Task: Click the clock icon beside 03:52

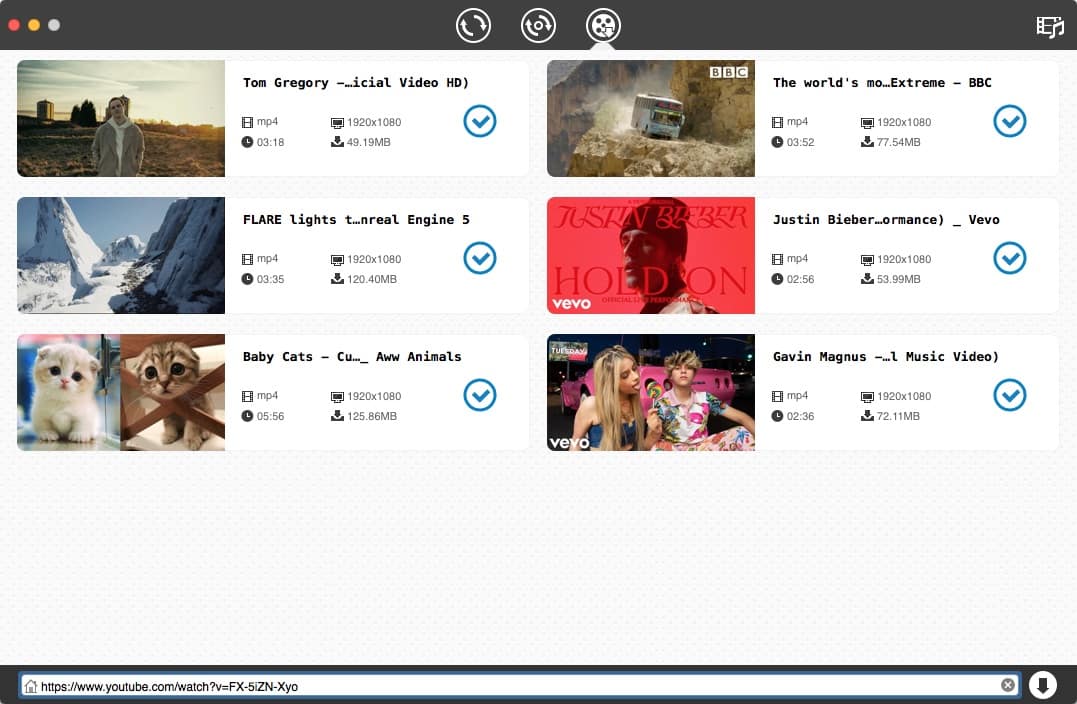Action: click(777, 142)
